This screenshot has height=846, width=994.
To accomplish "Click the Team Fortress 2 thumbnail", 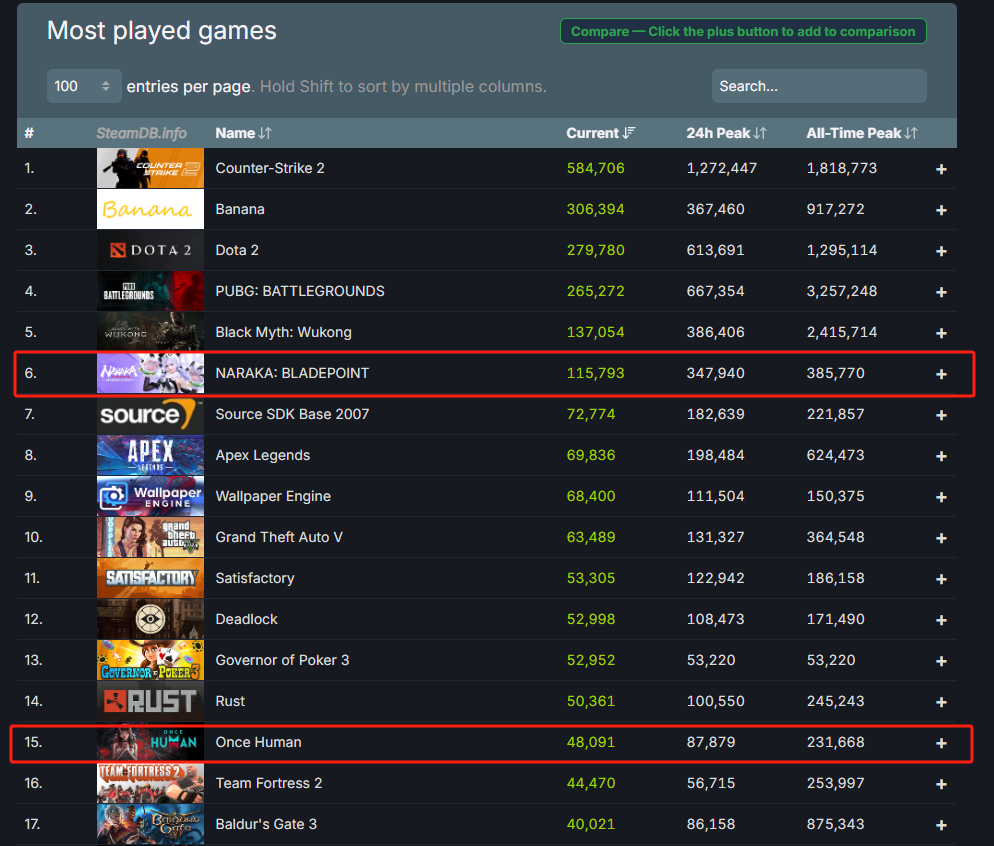I will tap(150, 783).
